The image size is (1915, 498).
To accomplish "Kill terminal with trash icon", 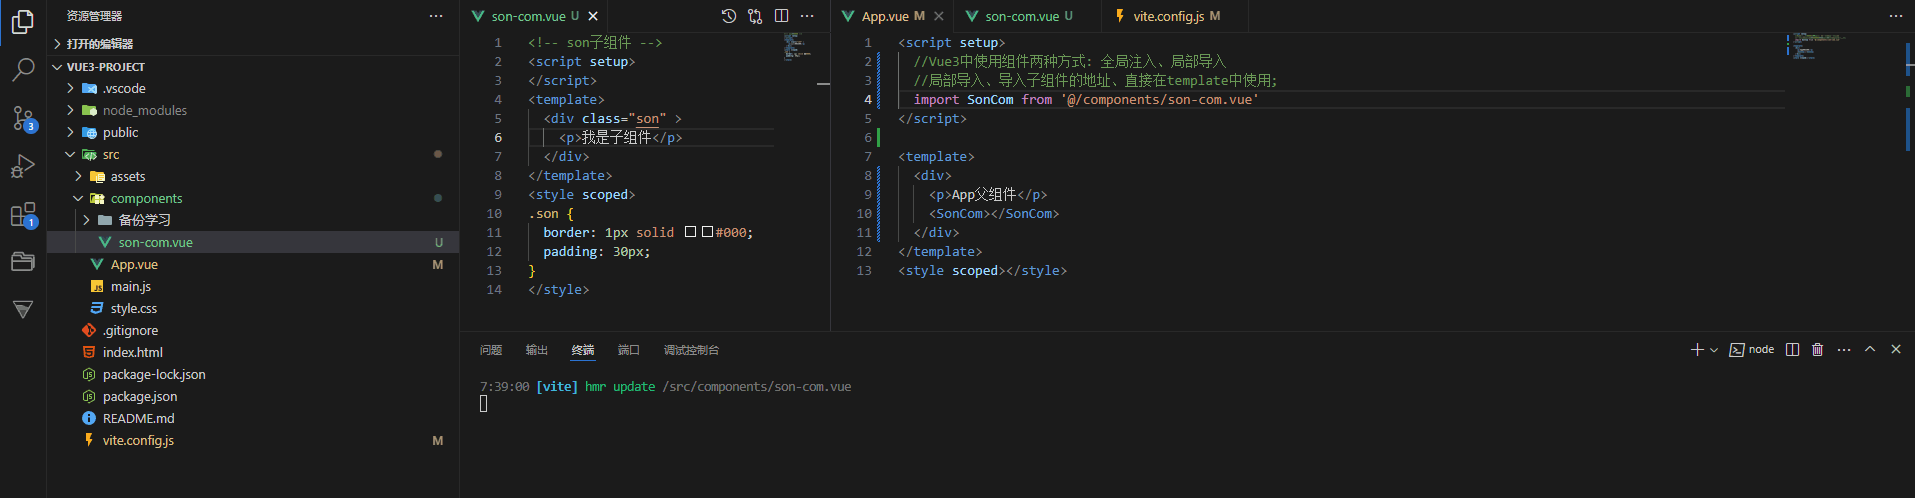I will tap(1817, 349).
